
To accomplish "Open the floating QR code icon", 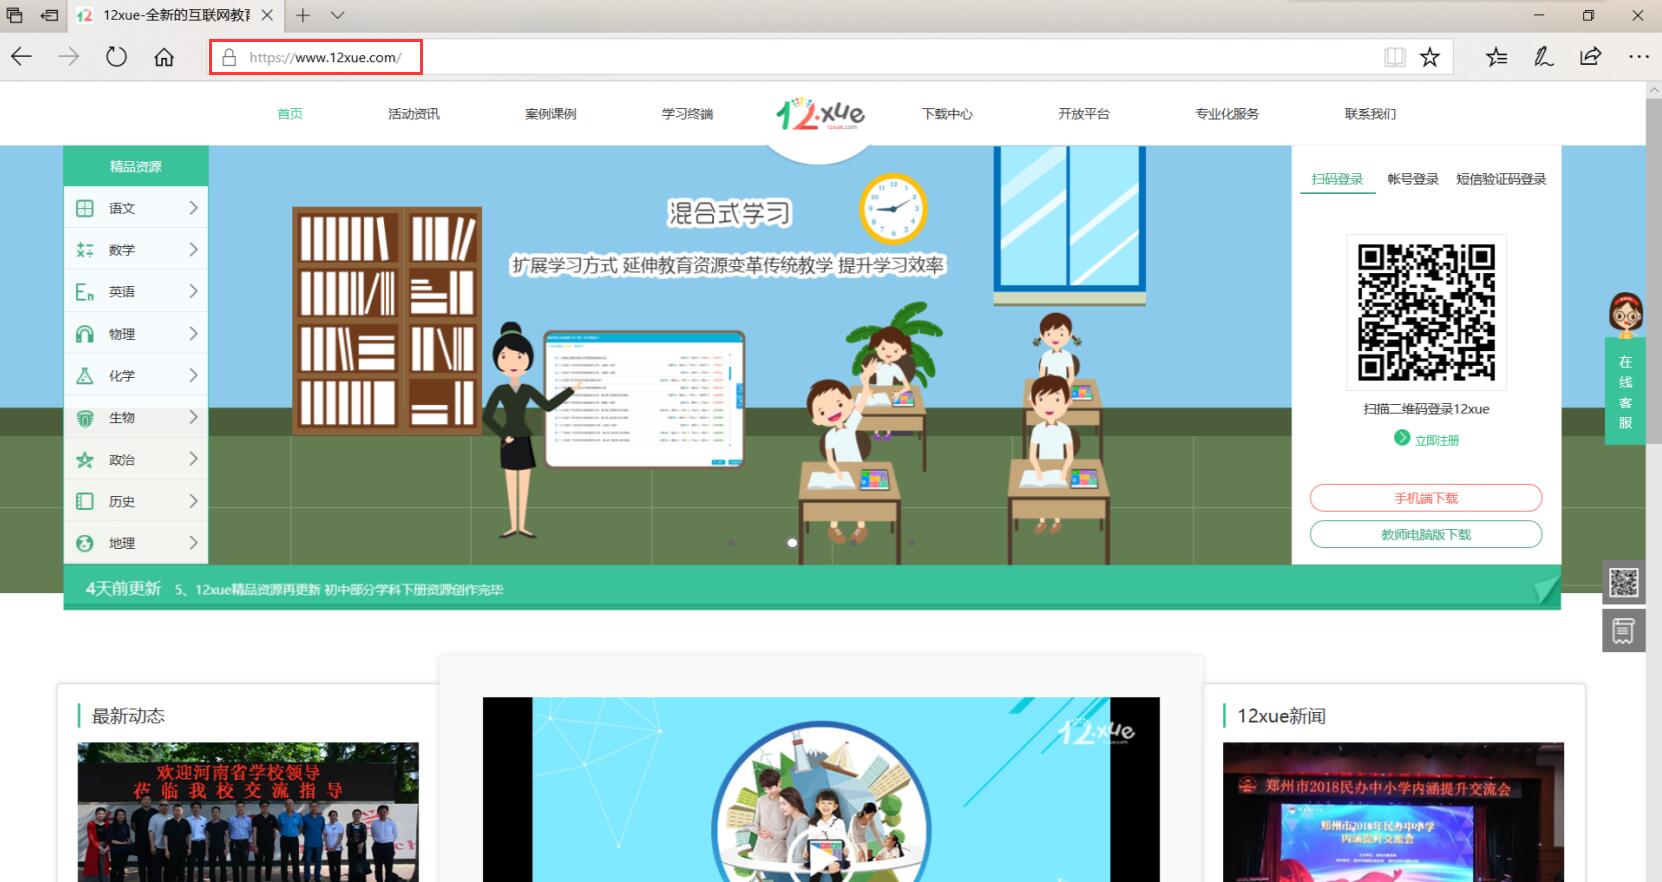I will (x=1623, y=582).
